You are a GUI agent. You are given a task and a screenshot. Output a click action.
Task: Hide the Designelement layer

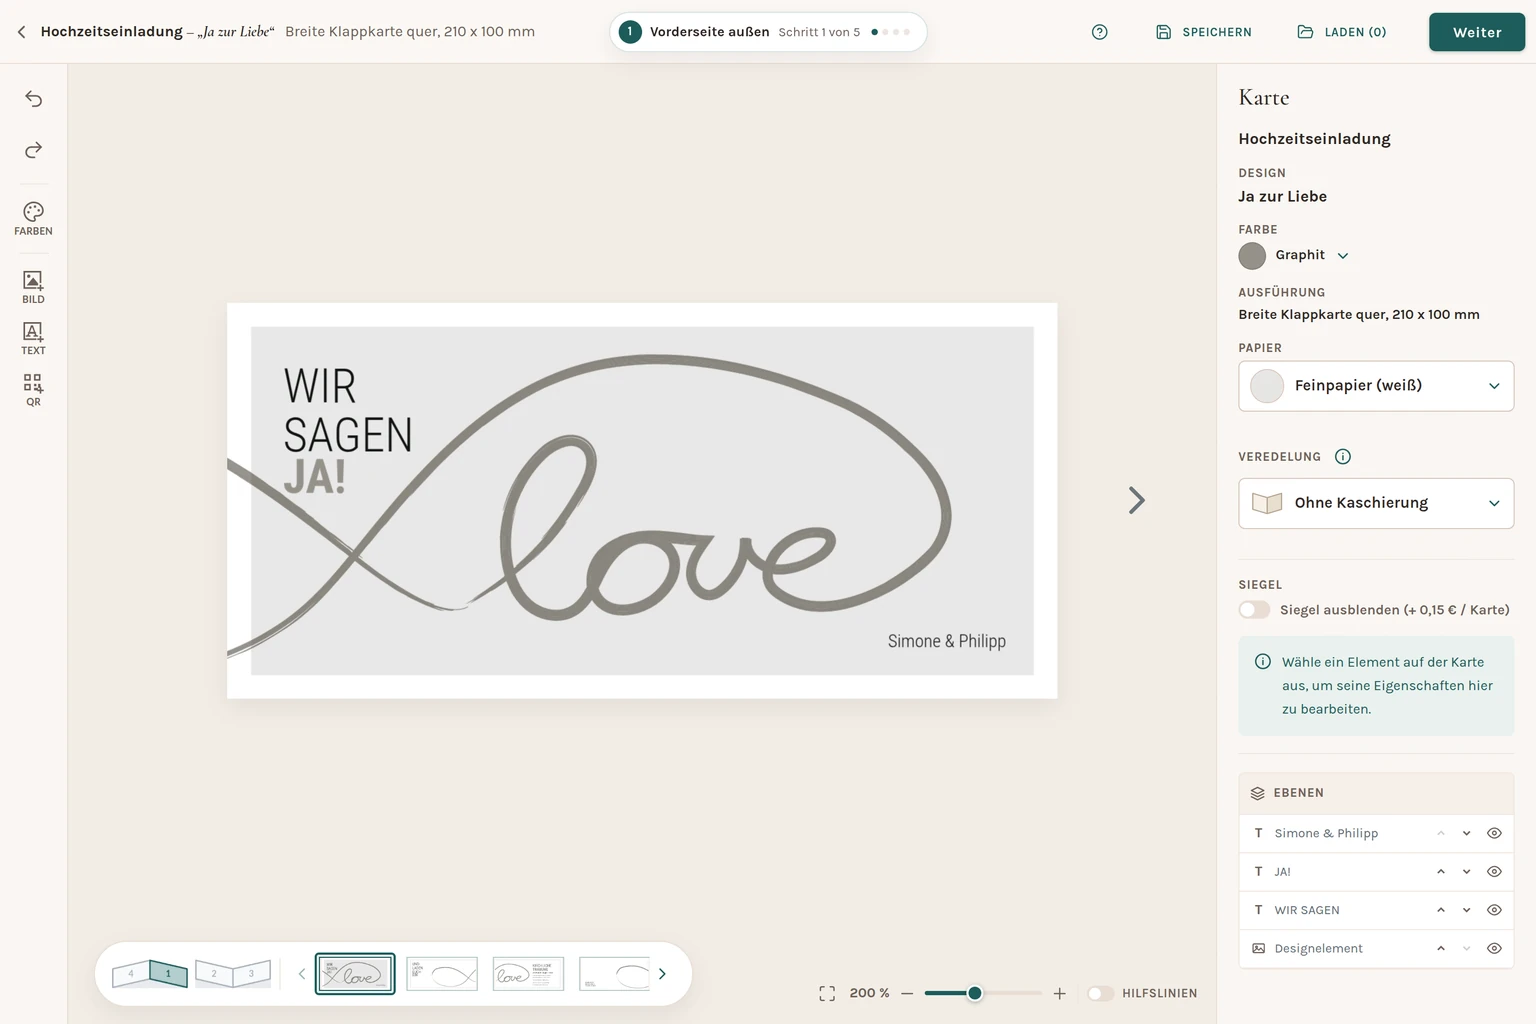click(1494, 948)
